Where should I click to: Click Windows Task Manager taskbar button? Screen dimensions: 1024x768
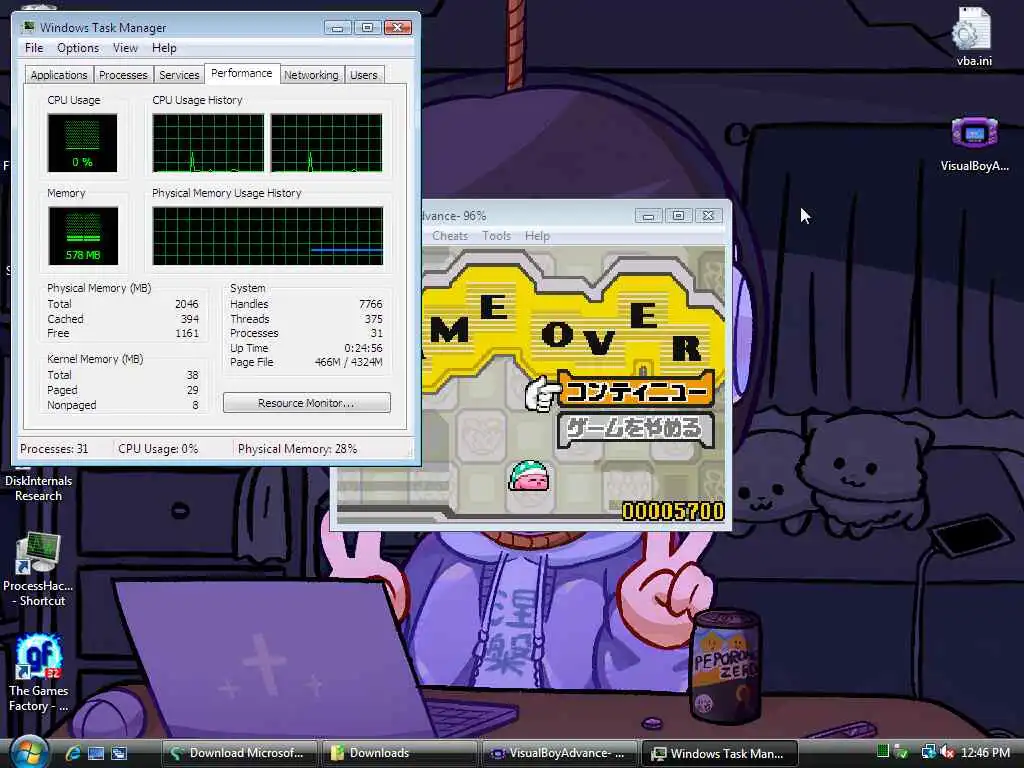coord(720,753)
